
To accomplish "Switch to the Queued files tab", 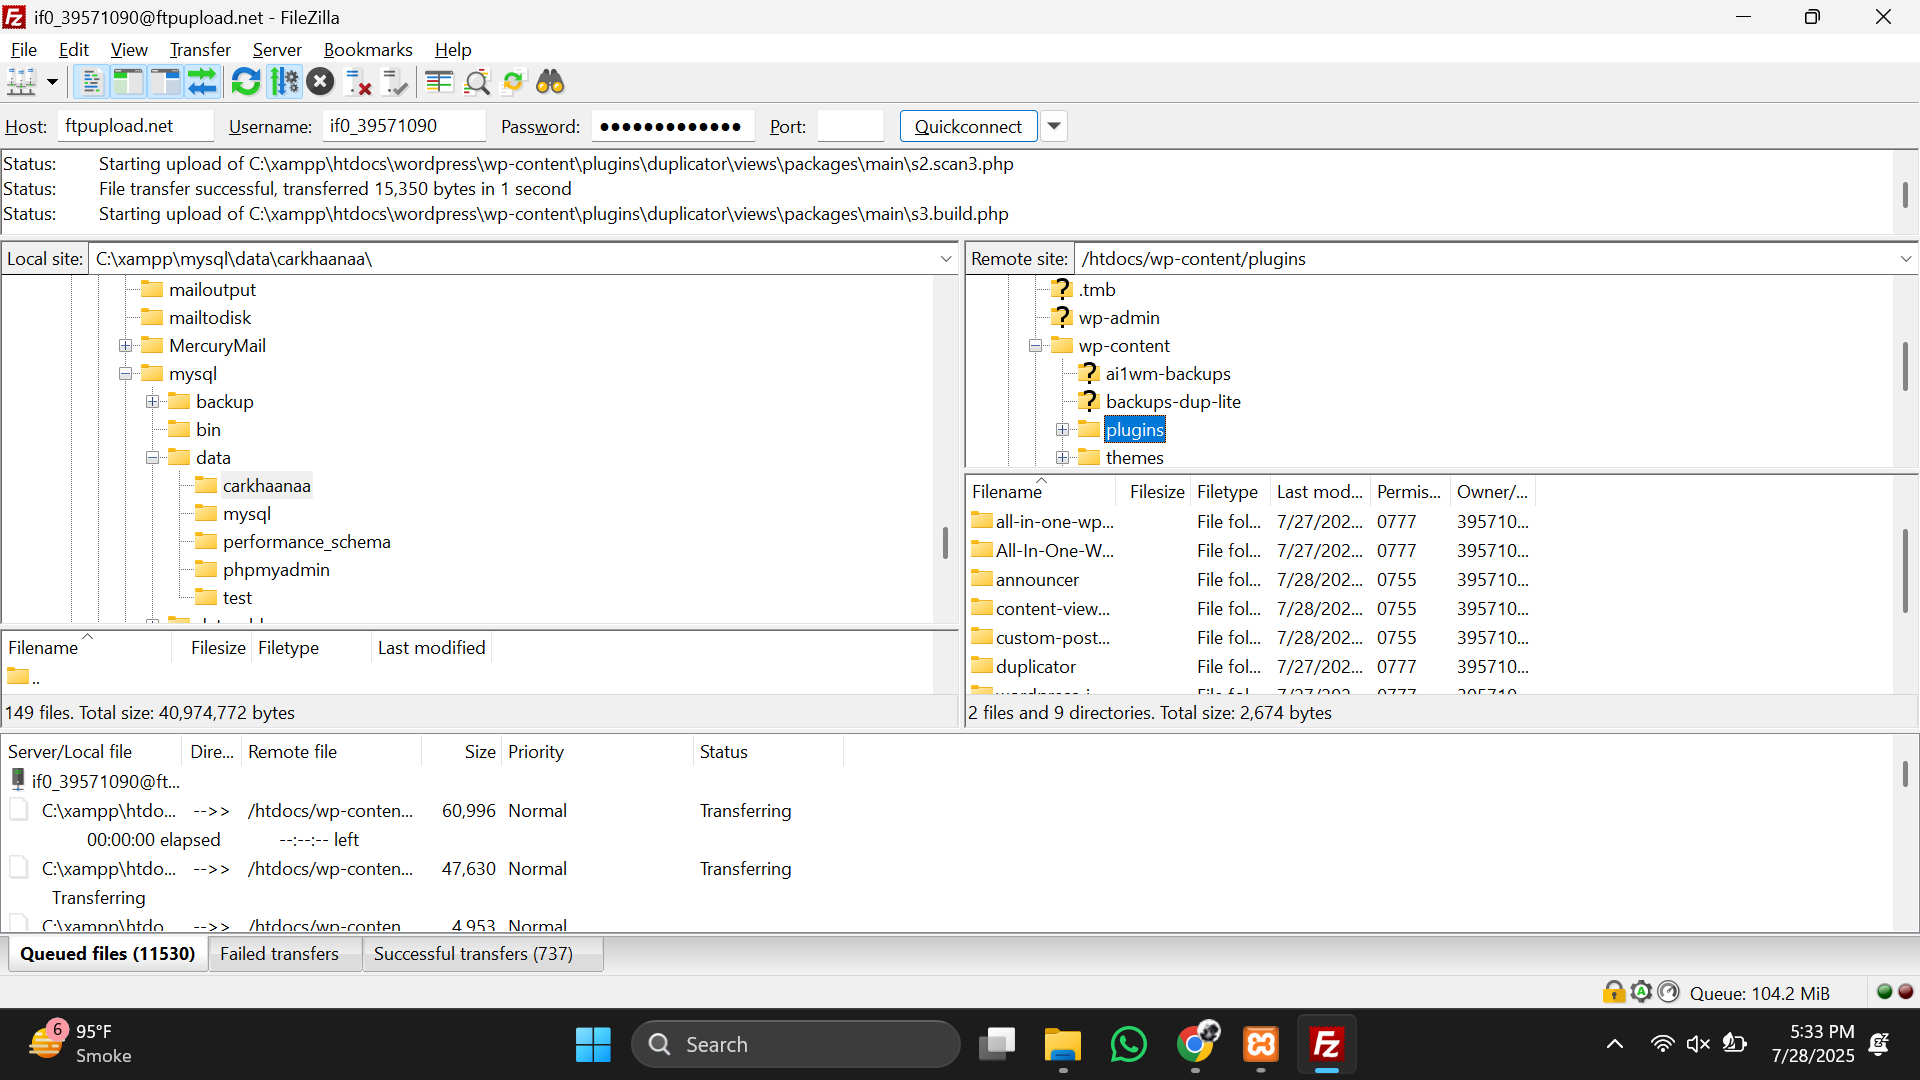I will tap(108, 954).
